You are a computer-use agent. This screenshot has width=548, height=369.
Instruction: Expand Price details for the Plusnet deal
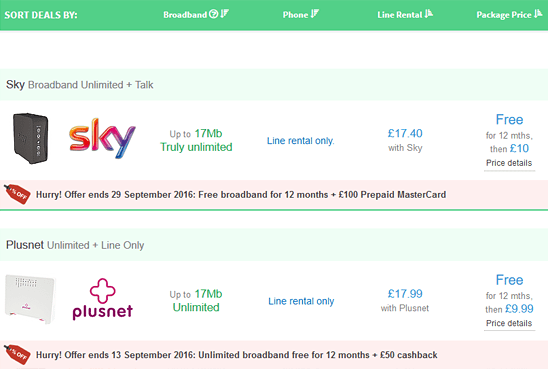click(x=509, y=323)
